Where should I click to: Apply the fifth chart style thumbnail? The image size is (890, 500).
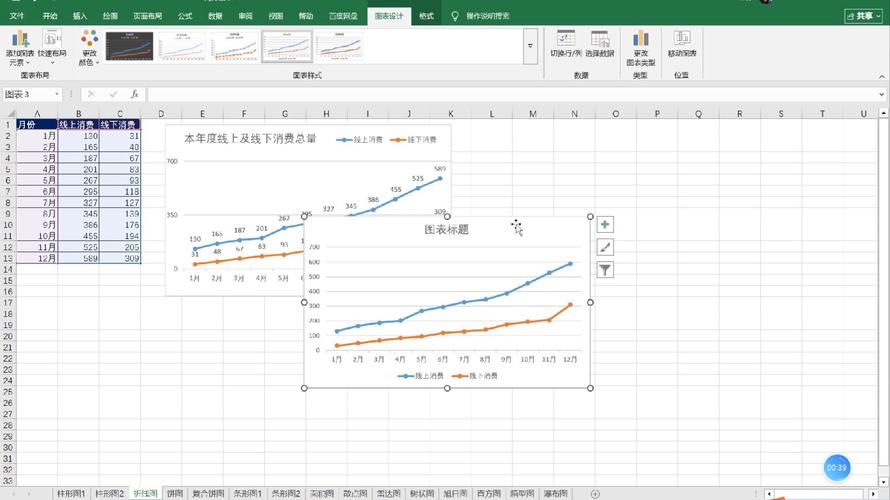tap(339, 46)
